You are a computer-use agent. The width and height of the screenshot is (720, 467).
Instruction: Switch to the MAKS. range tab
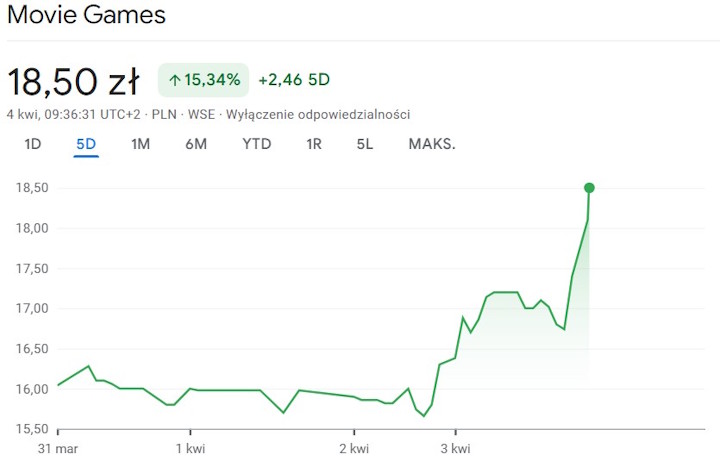click(431, 144)
